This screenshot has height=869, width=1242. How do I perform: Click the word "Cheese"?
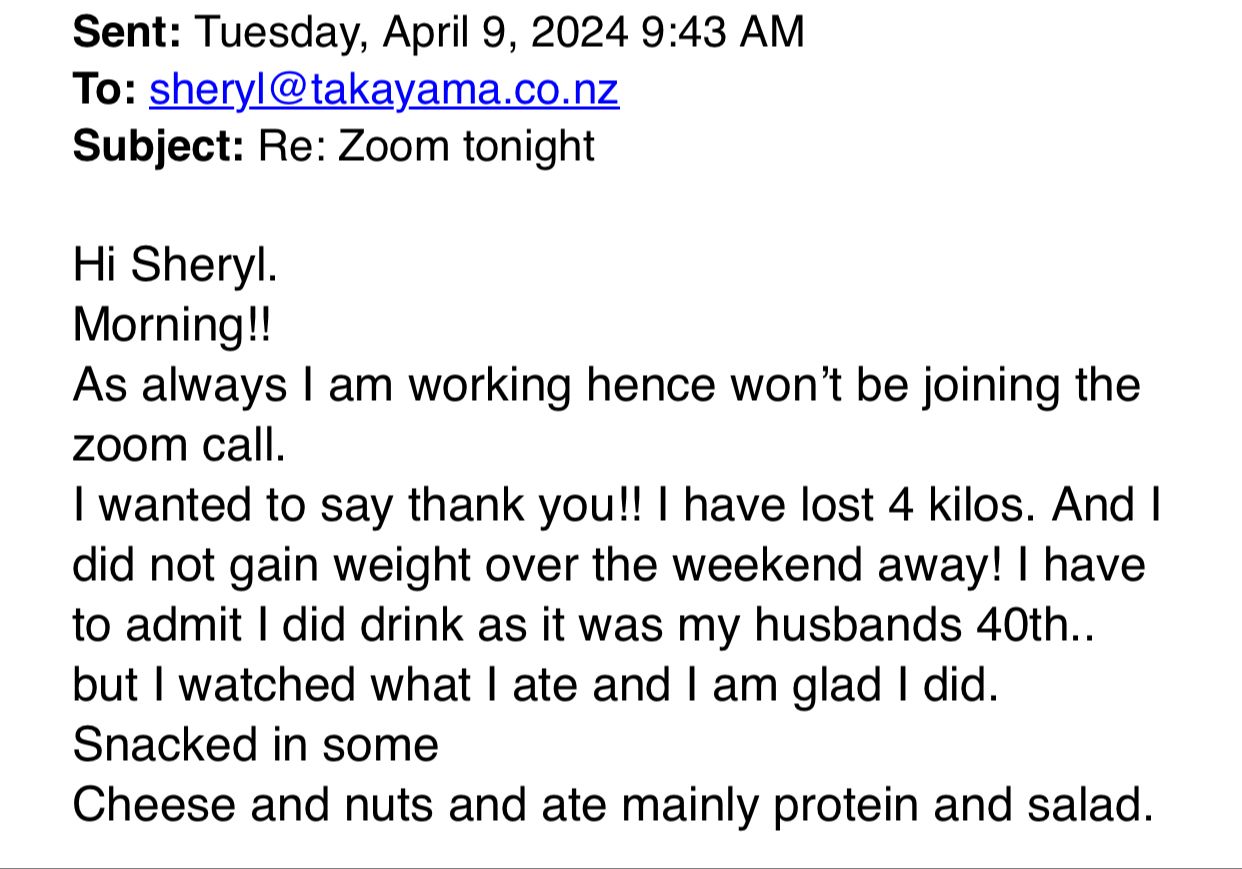[154, 805]
